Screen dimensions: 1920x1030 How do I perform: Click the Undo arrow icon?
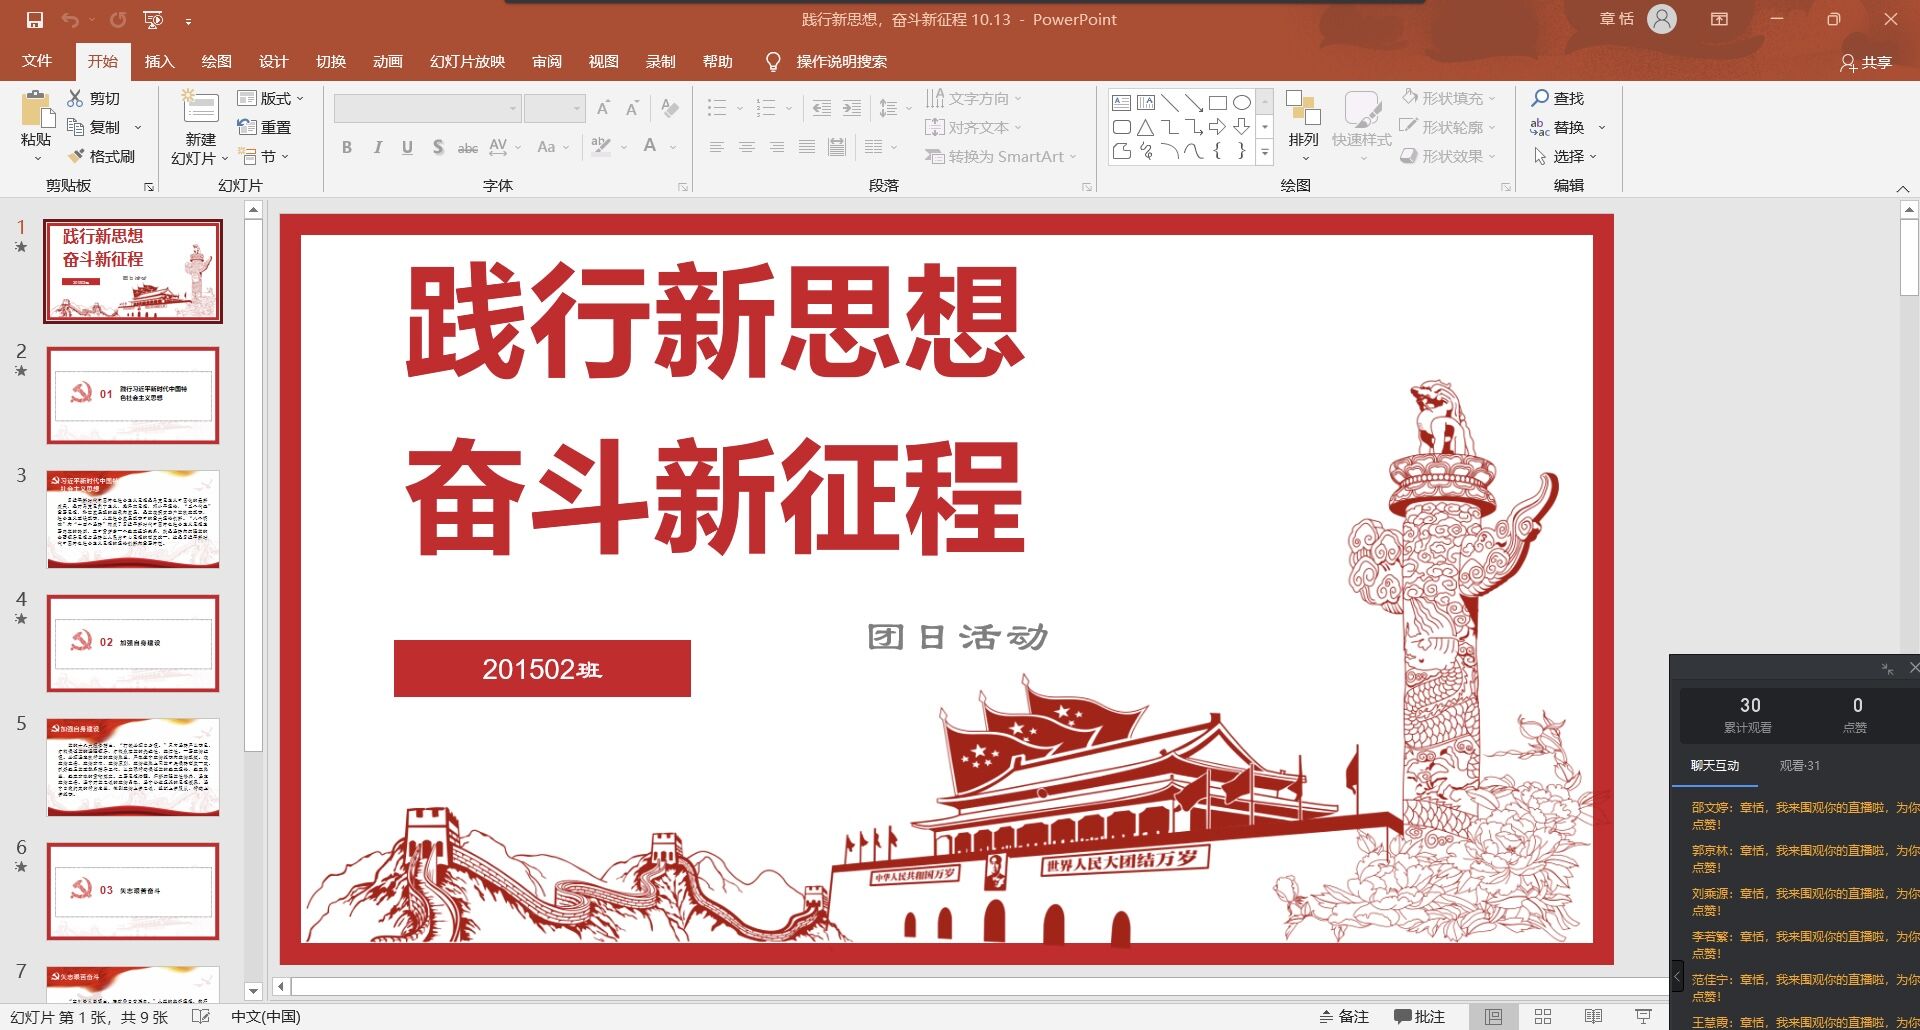point(70,20)
